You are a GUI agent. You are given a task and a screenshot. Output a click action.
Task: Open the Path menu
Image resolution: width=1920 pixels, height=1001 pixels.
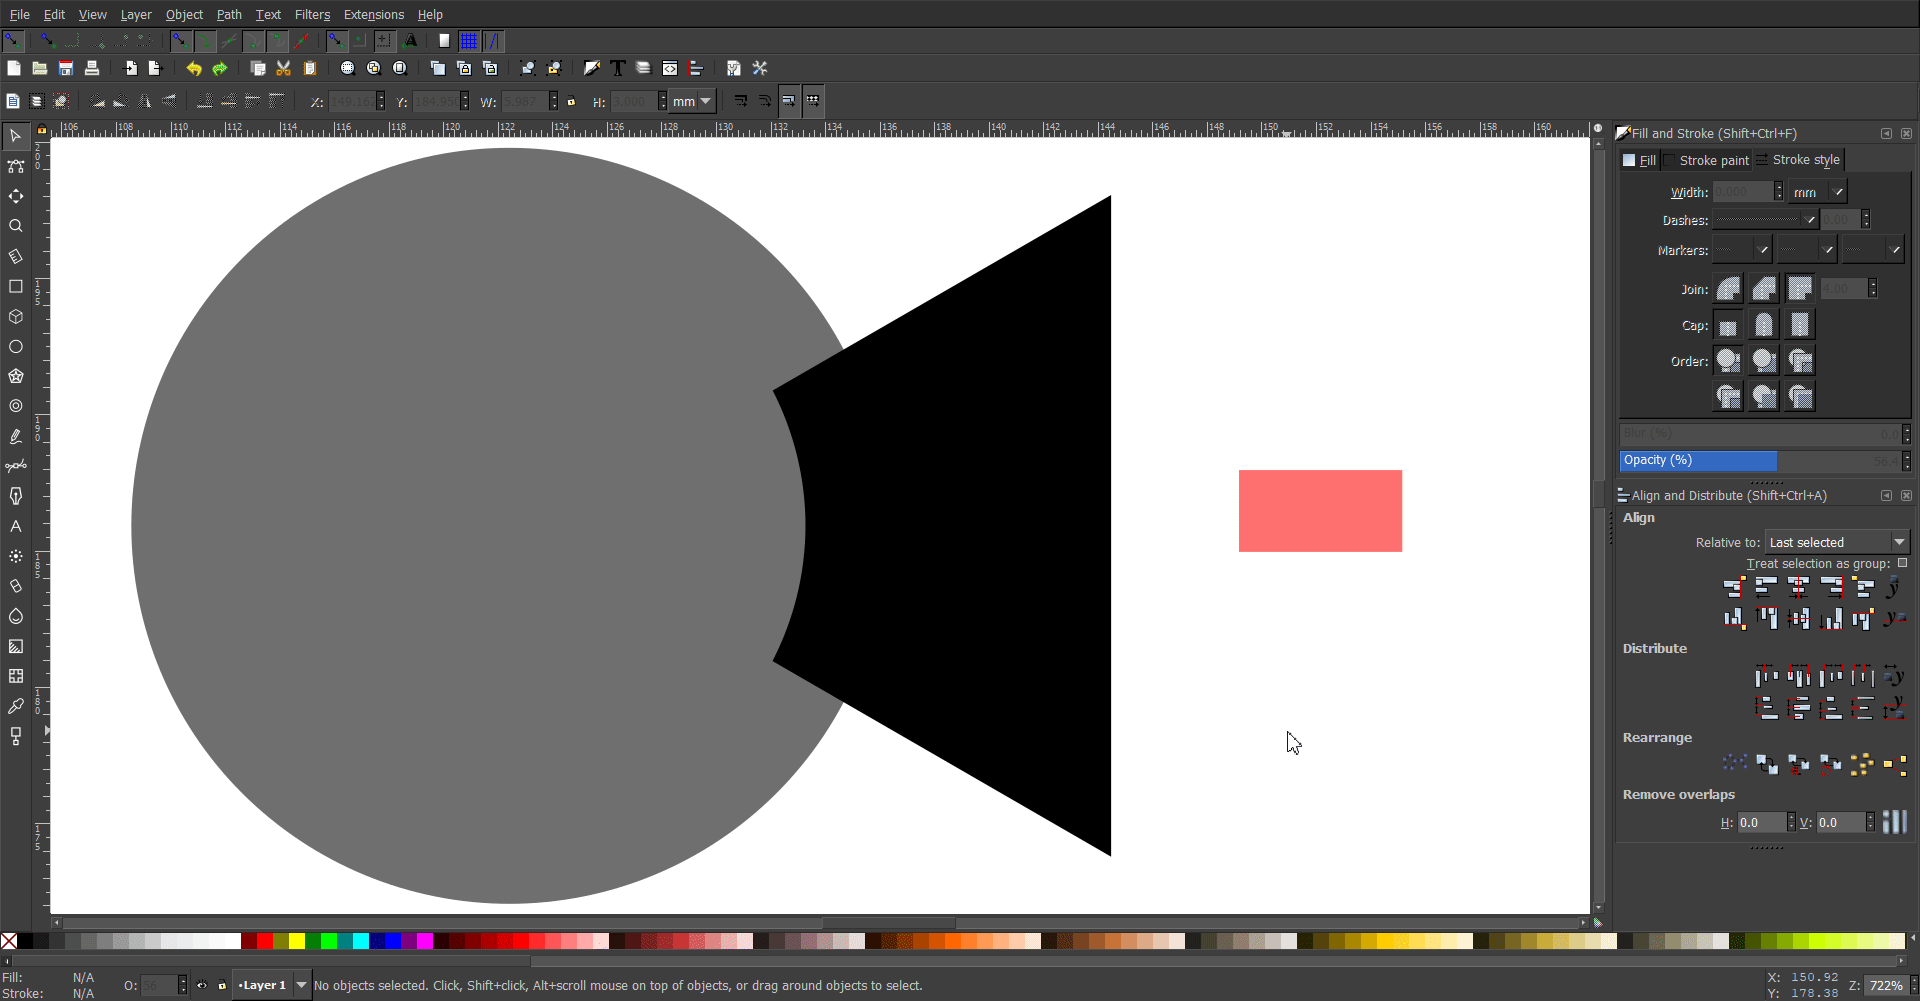229,14
